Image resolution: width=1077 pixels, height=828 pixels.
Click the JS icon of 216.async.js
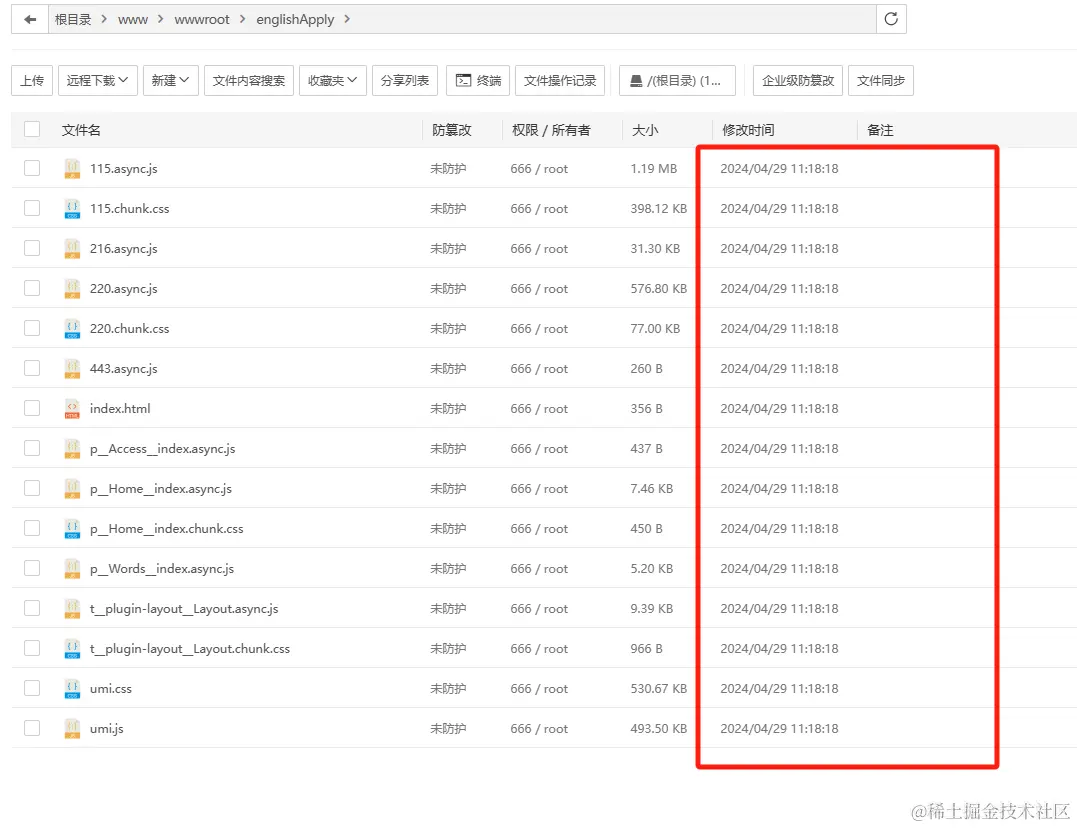click(72, 248)
